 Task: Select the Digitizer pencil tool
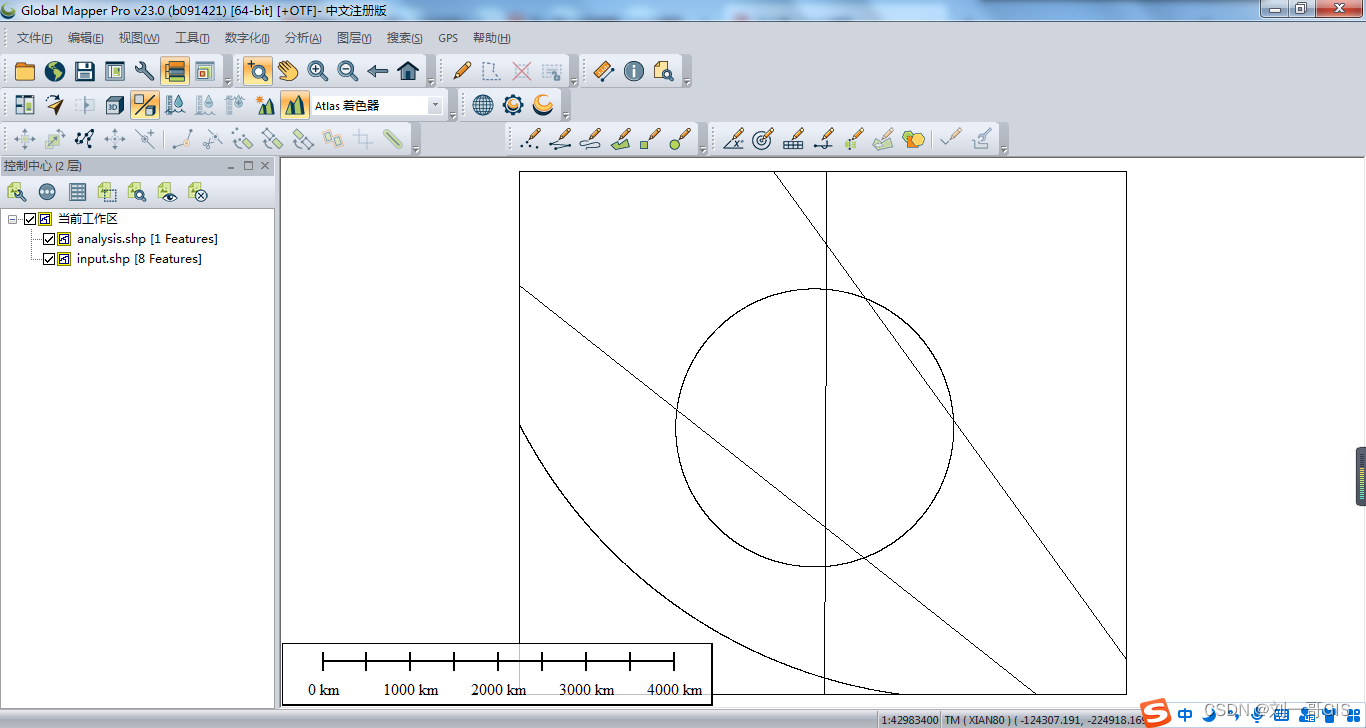(x=461, y=71)
